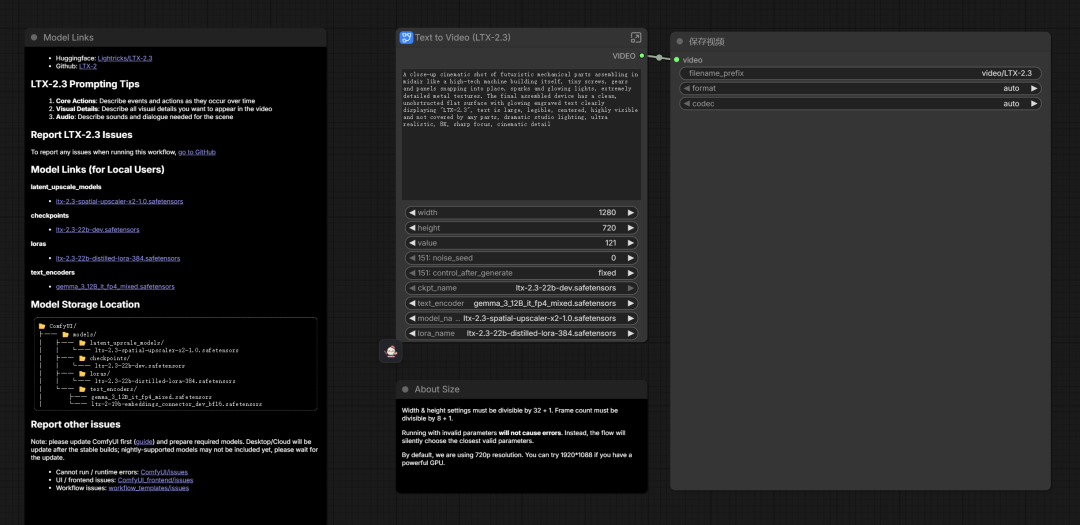This screenshot has height=525, width=1080.
Task: Increase height with right arrow
Action: [x=630, y=227]
